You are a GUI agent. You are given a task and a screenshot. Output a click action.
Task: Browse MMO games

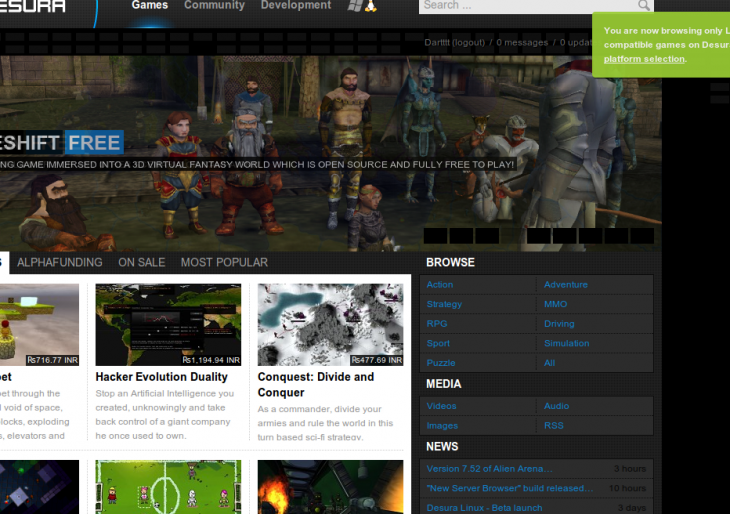[x=555, y=304]
